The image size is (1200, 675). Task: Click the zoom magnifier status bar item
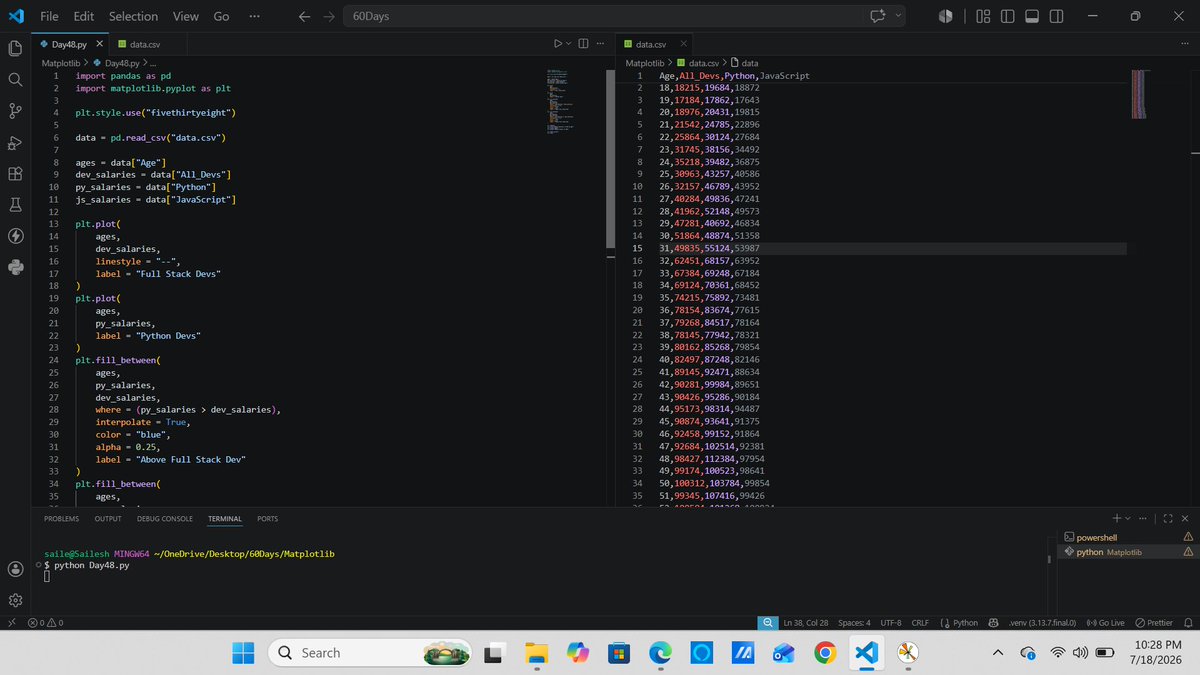(767, 622)
